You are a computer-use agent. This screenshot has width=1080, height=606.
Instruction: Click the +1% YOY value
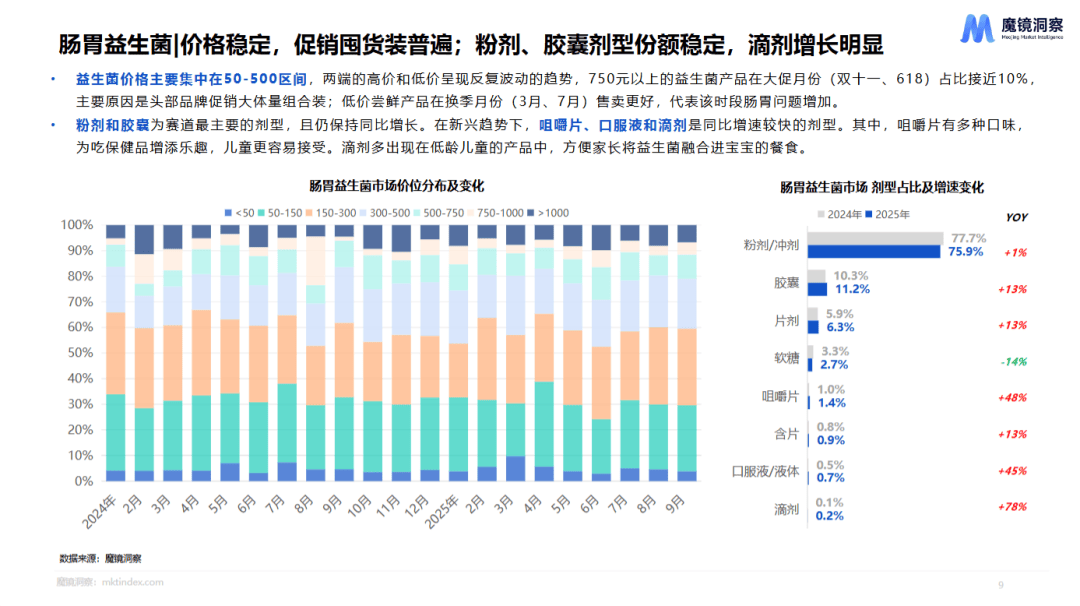[1015, 253]
